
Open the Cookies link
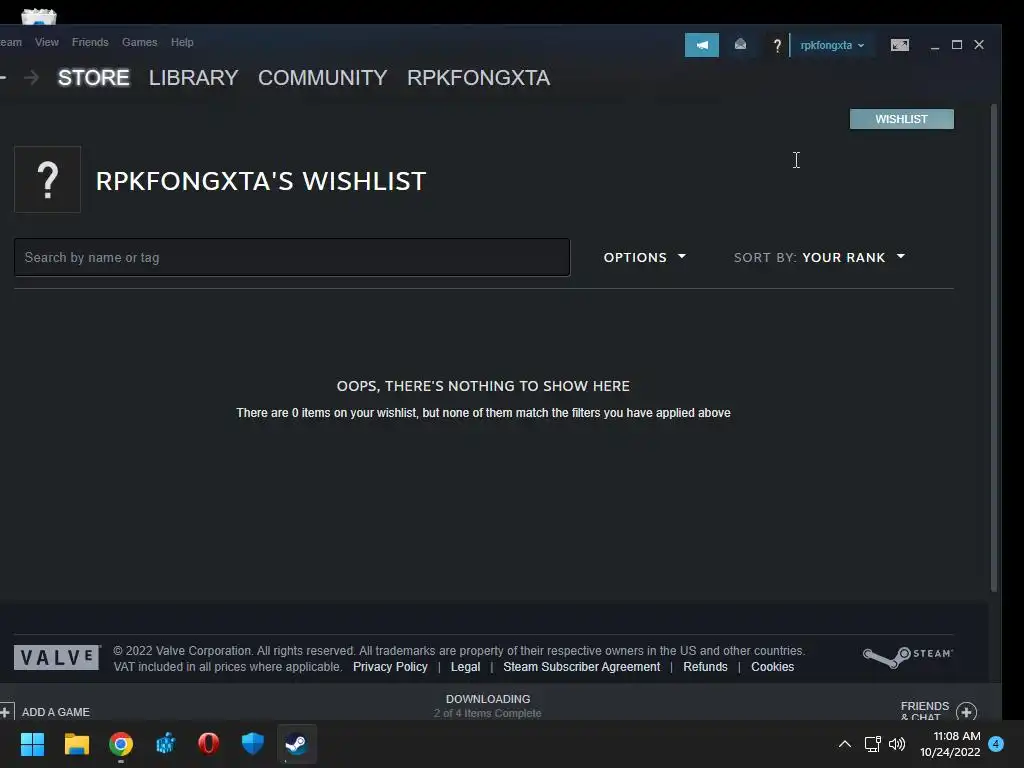773,667
